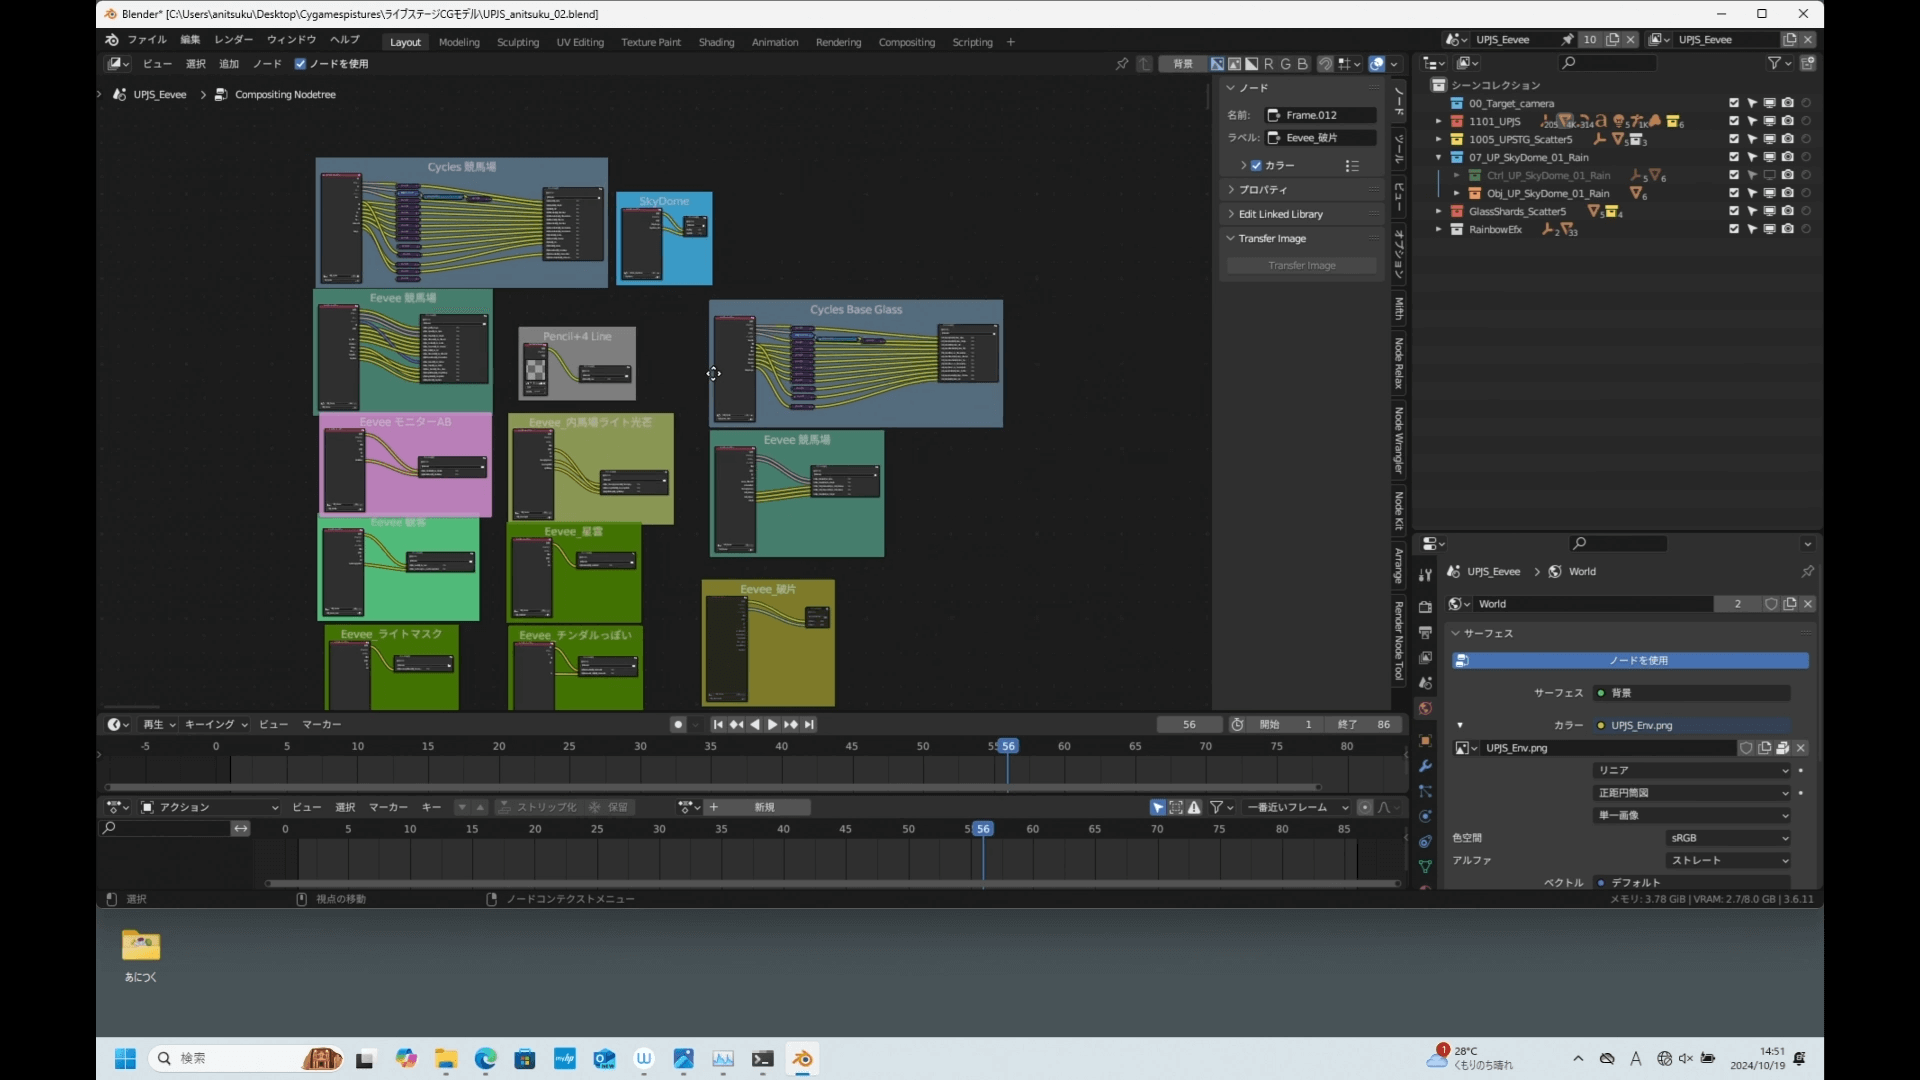Image resolution: width=1920 pixels, height=1080 pixels.
Task: Open the View Layer properties tab icon
Action: pos(1425,657)
